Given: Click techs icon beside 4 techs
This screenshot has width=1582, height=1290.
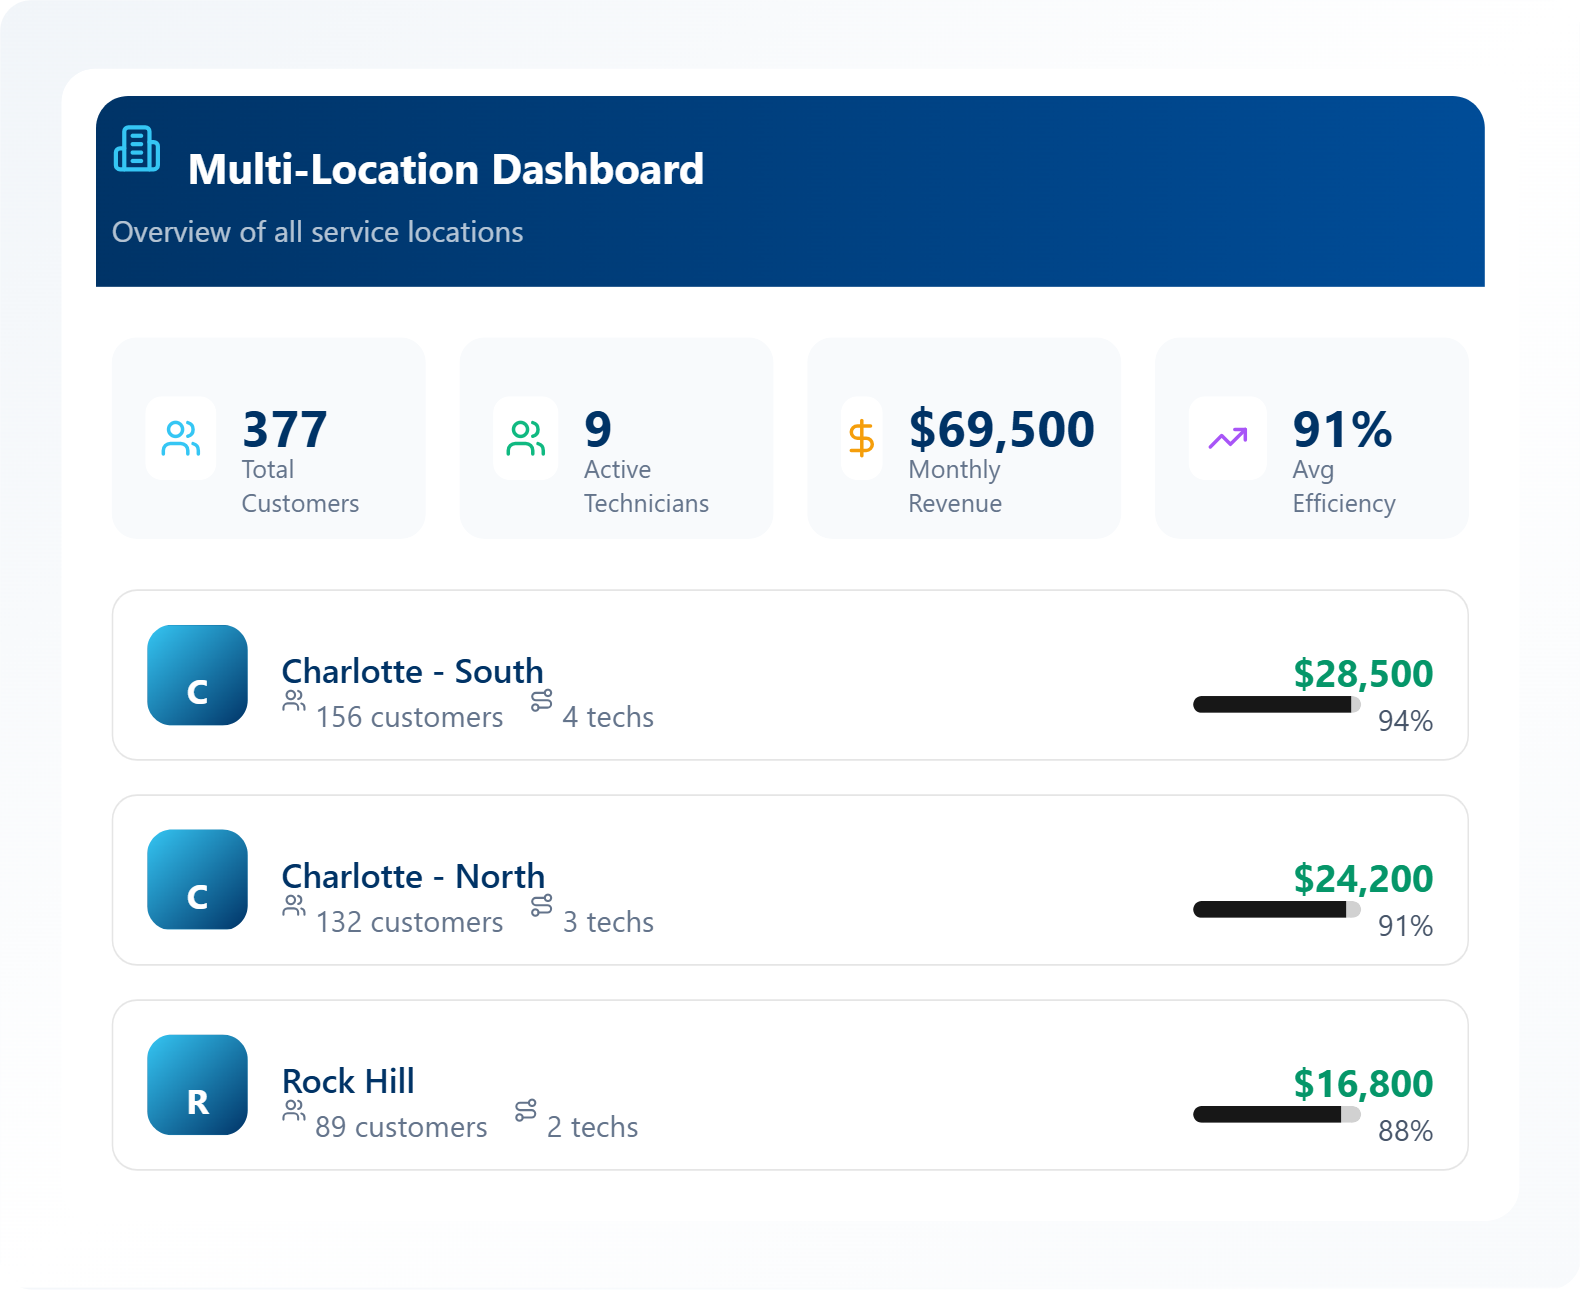Looking at the screenshot, I should [541, 701].
